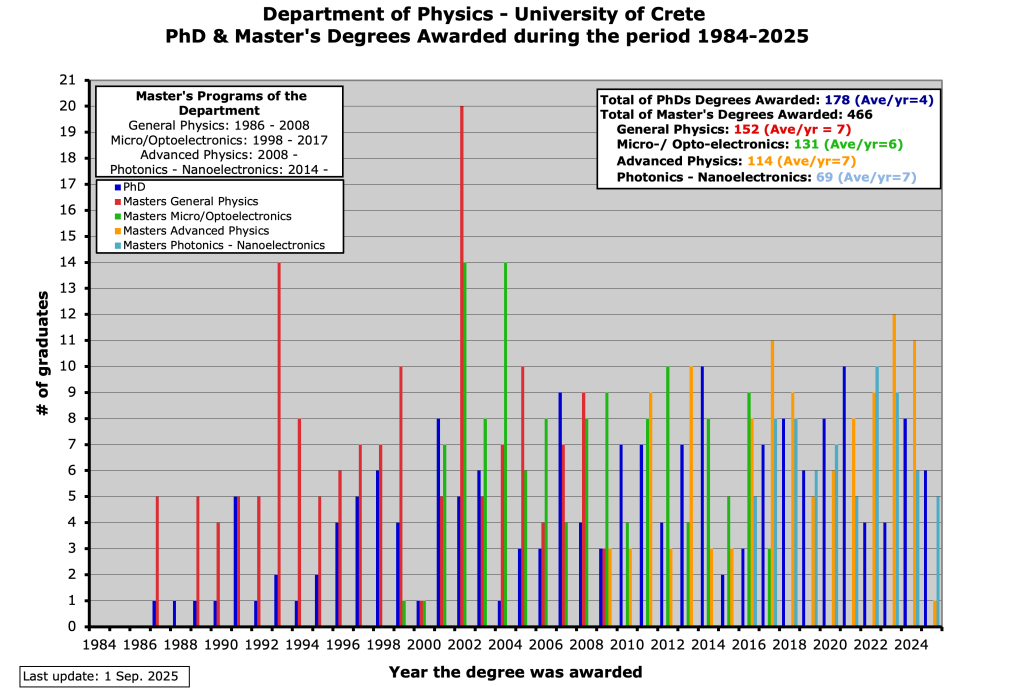Click the light-blue Masters Photonics legend swatch
The width and height of the screenshot is (1024, 697).
click(x=118, y=246)
